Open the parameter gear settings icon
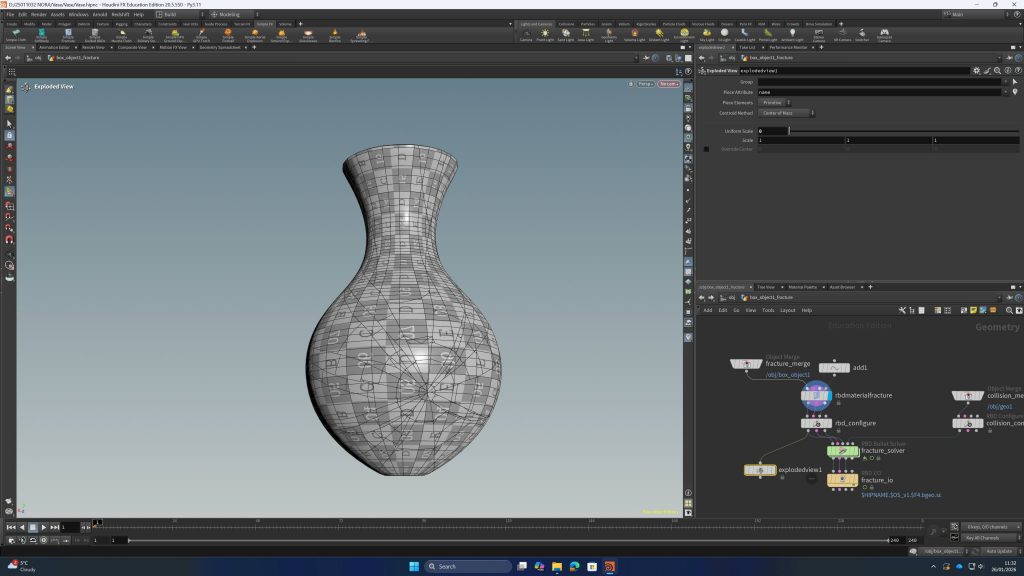 pos(977,71)
